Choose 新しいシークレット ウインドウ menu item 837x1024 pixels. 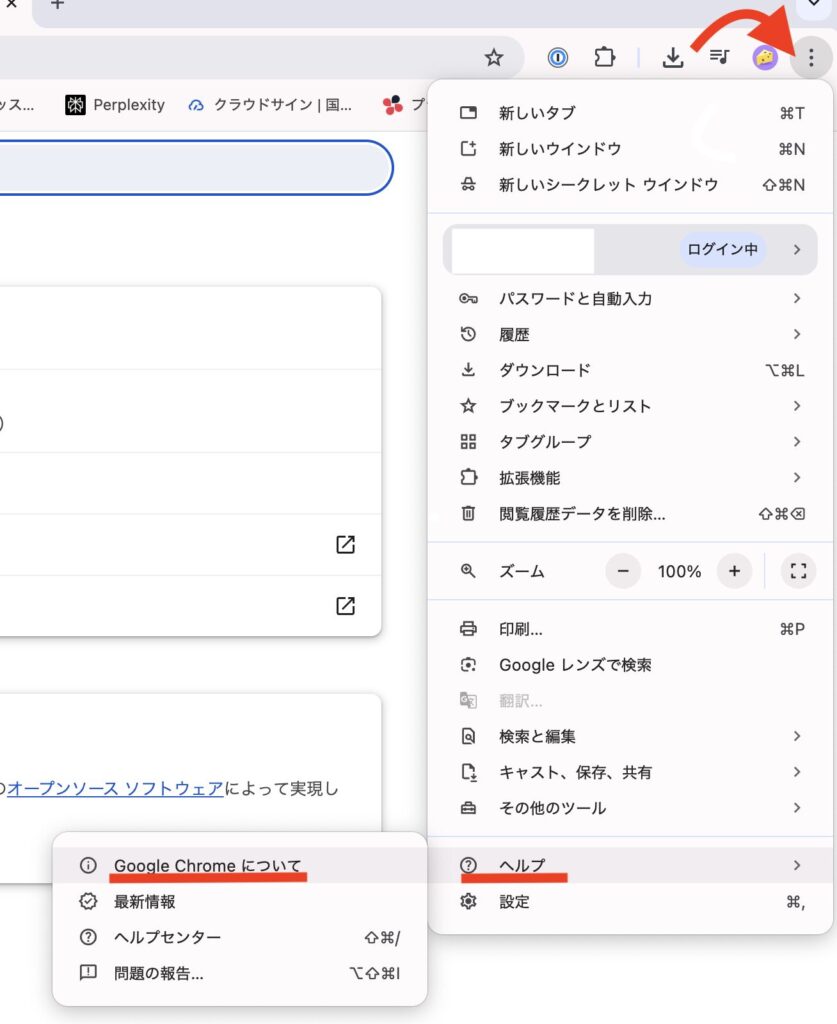[608, 185]
